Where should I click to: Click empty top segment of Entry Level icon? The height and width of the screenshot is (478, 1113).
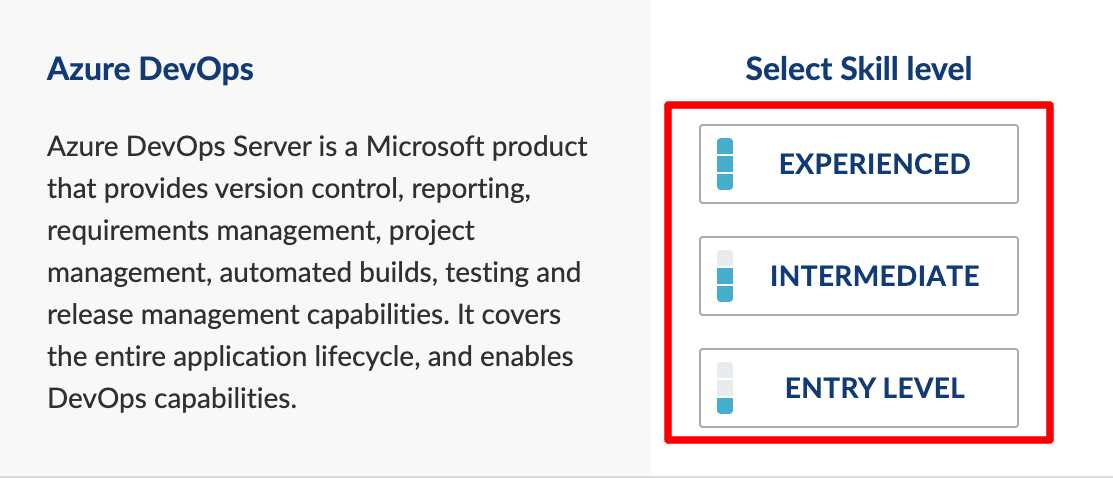click(726, 371)
